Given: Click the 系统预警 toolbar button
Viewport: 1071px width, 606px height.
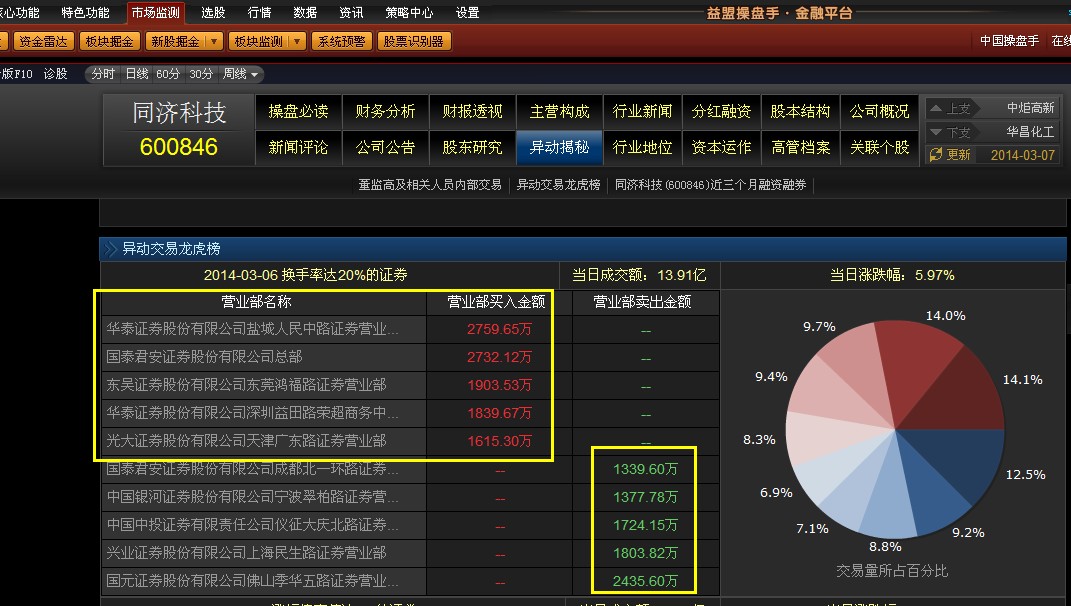Looking at the screenshot, I should 342,42.
